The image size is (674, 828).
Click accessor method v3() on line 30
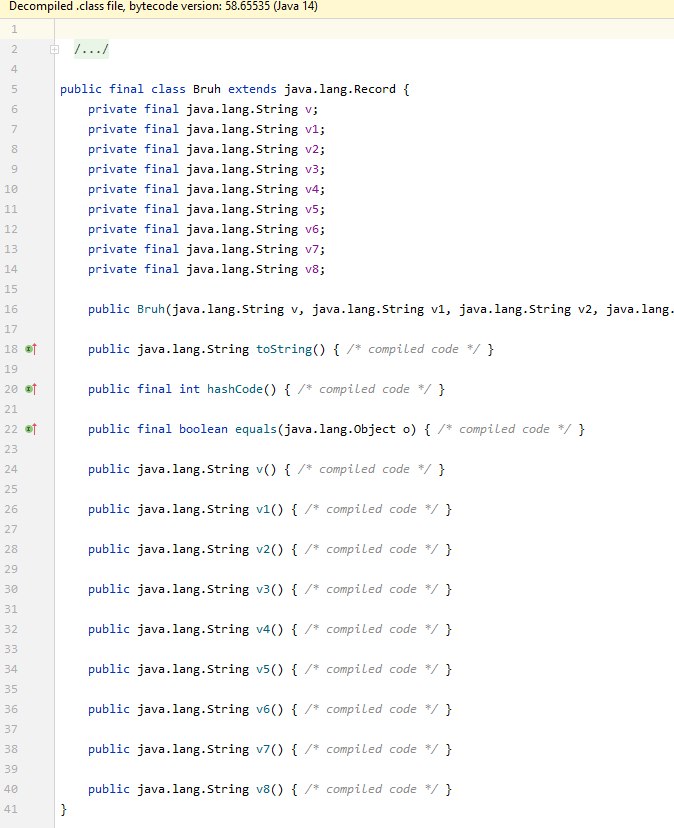tap(263, 589)
